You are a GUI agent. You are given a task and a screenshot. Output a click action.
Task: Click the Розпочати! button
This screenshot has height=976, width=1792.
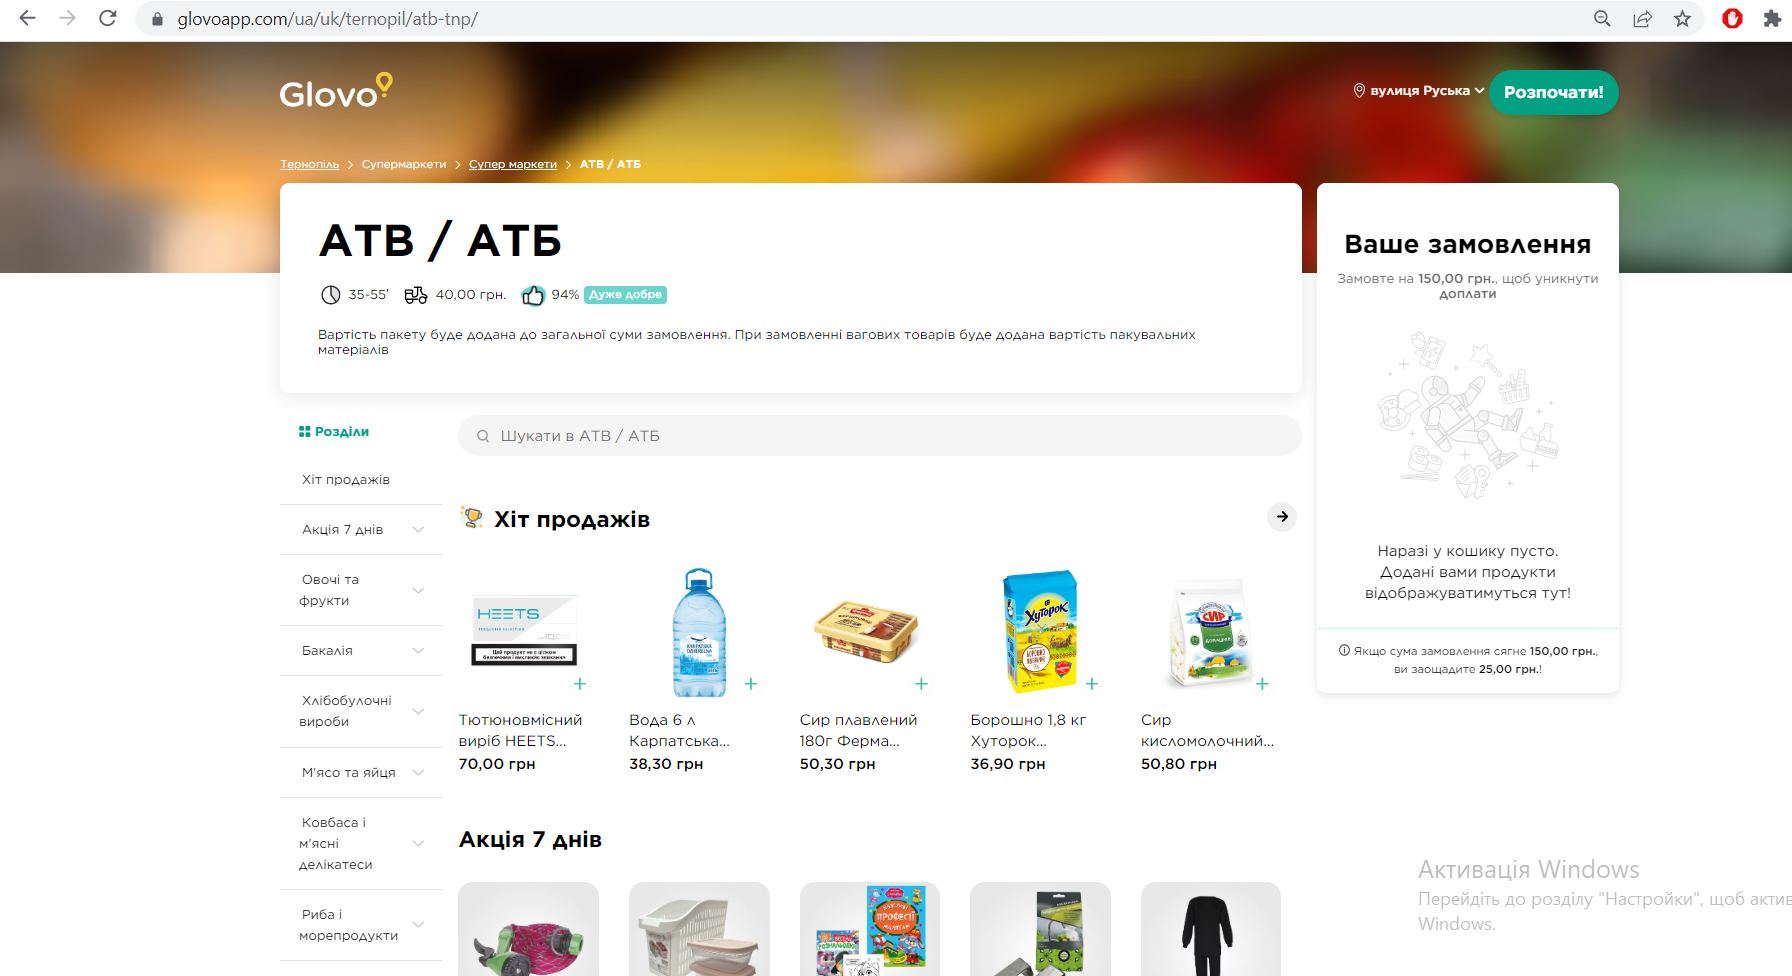pyautogui.click(x=1554, y=92)
